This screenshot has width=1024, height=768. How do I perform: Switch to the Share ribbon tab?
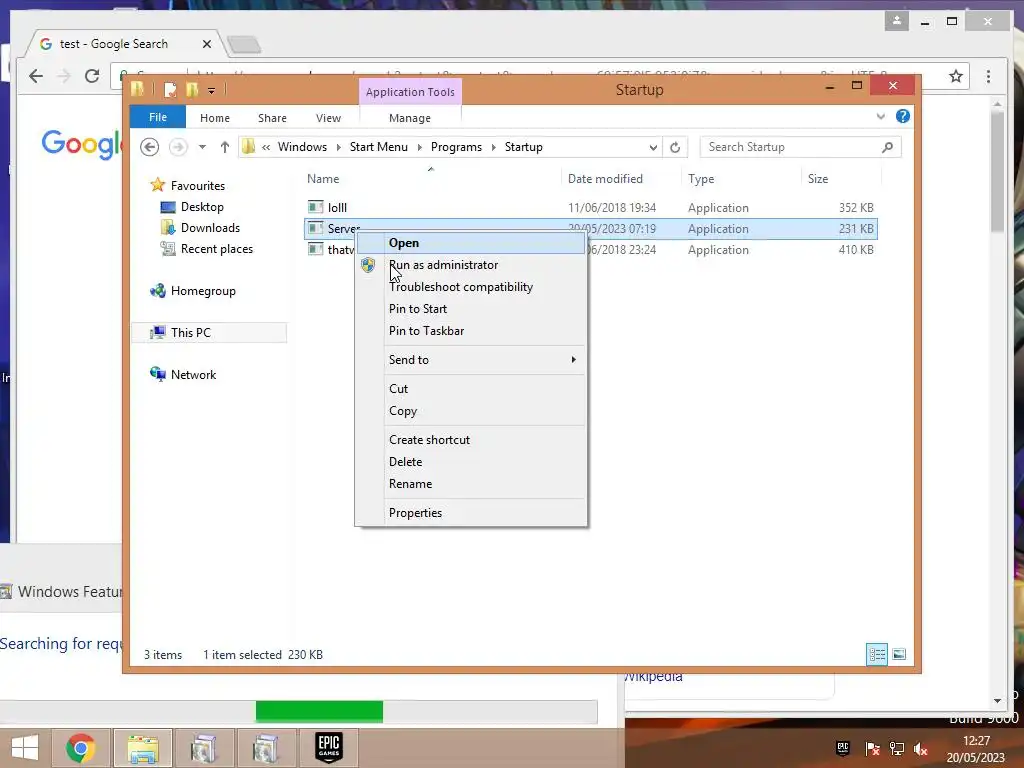click(272, 118)
